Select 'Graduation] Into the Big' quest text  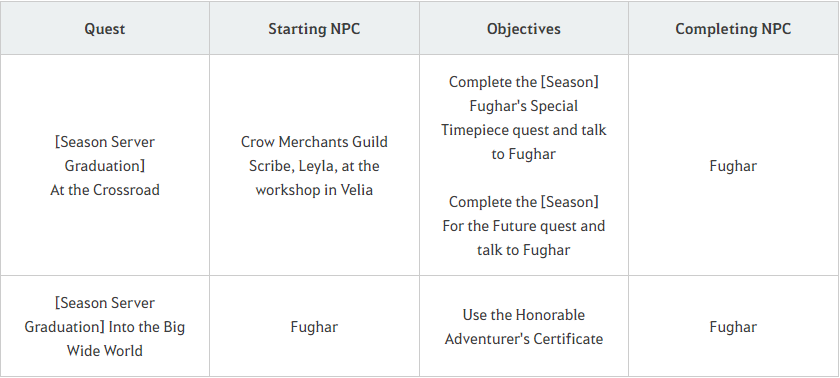[x=104, y=327]
